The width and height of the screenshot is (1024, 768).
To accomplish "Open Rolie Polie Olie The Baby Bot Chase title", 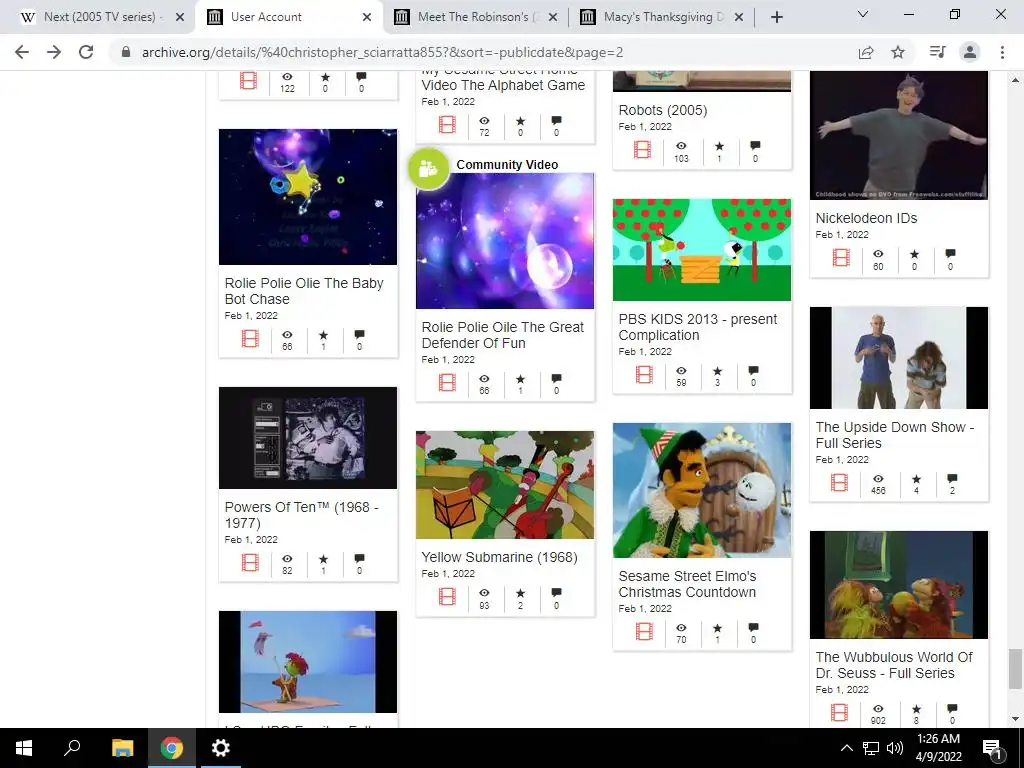I will pos(304,291).
